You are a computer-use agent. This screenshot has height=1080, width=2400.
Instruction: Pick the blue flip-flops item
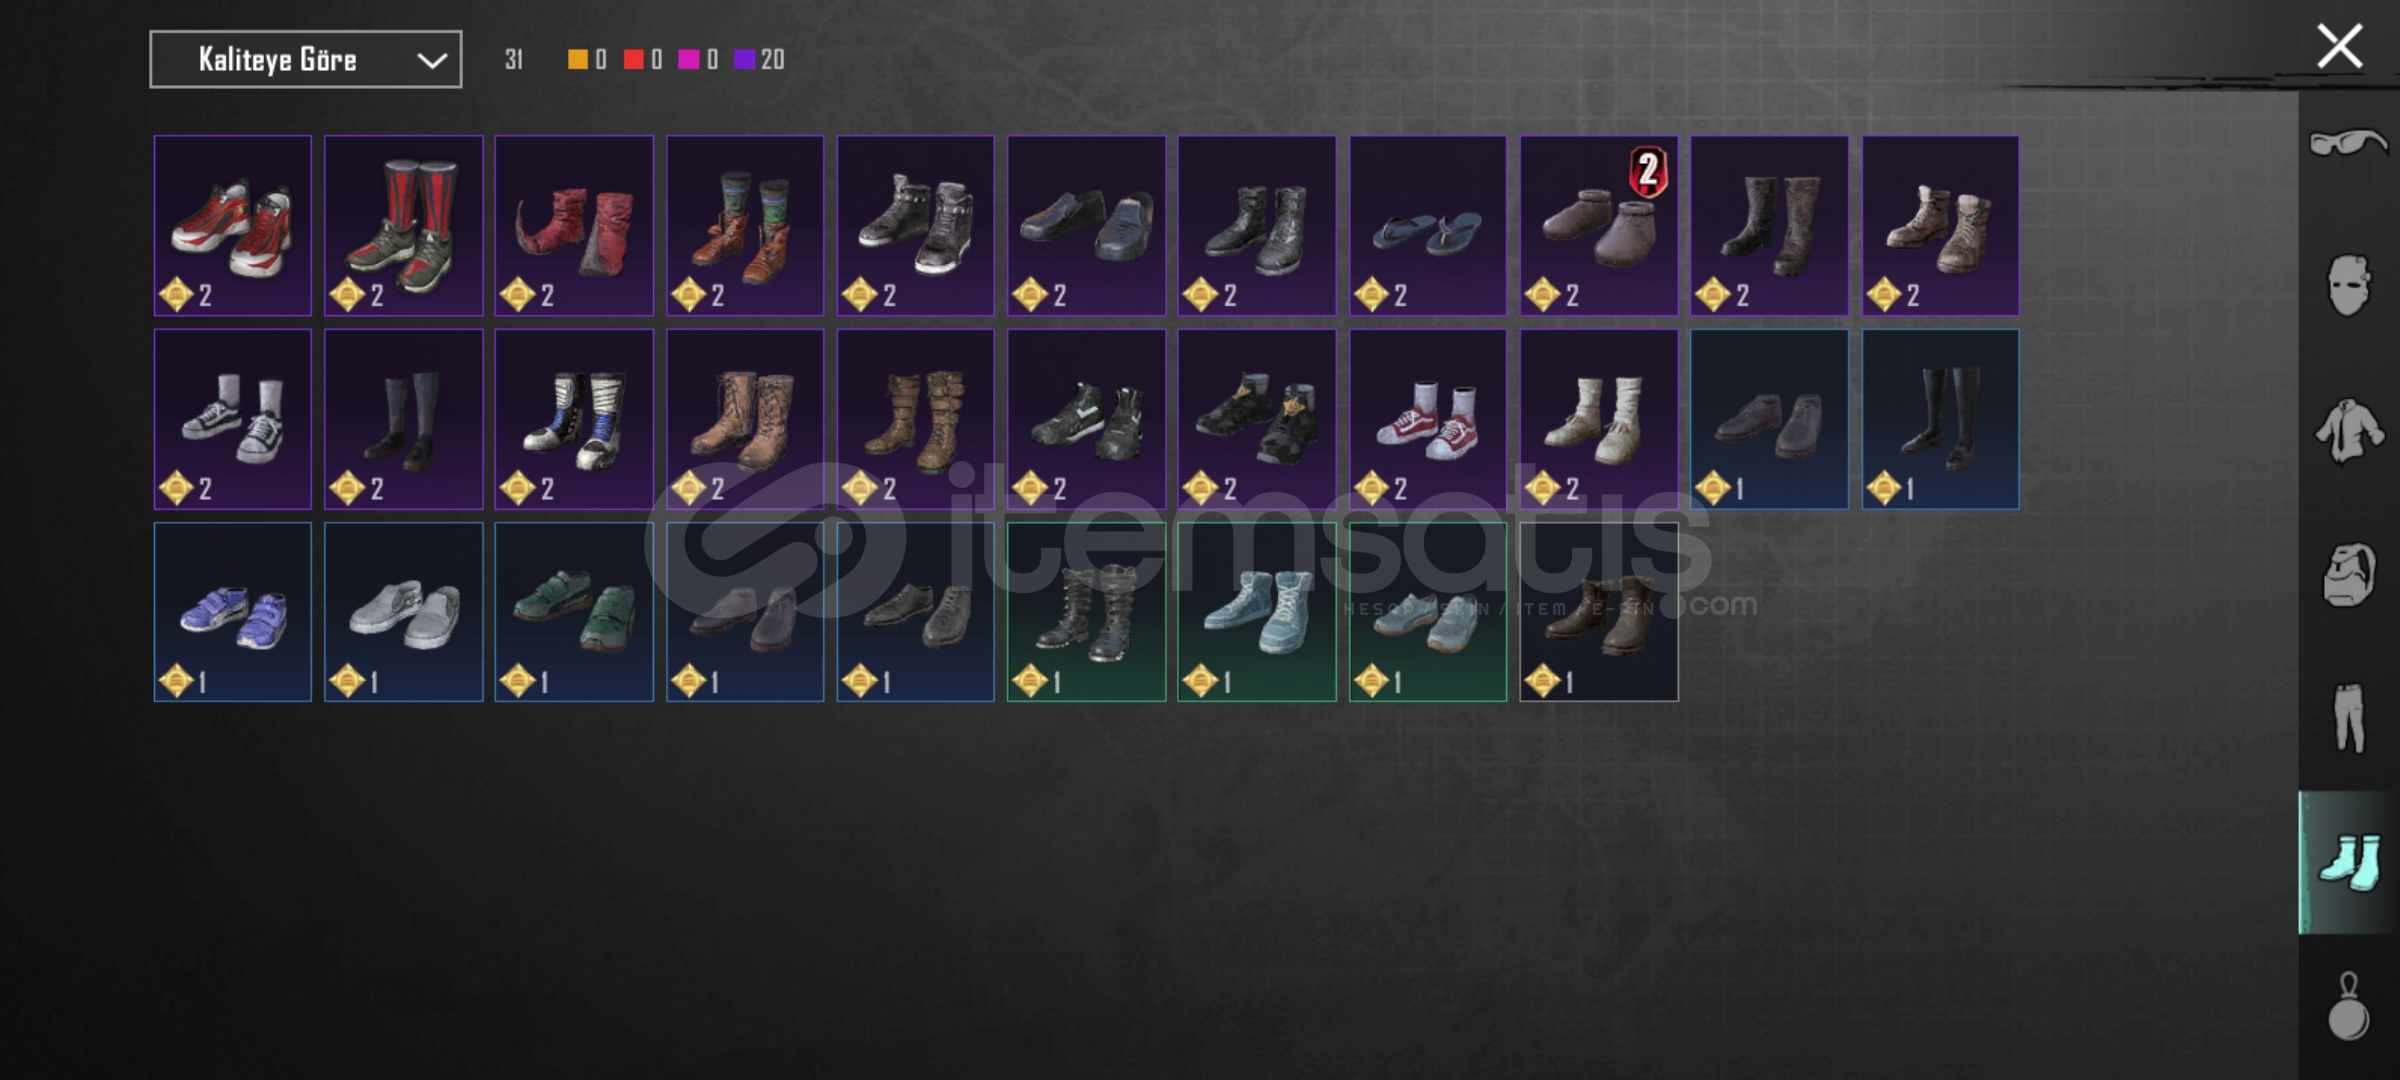[1428, 226]
